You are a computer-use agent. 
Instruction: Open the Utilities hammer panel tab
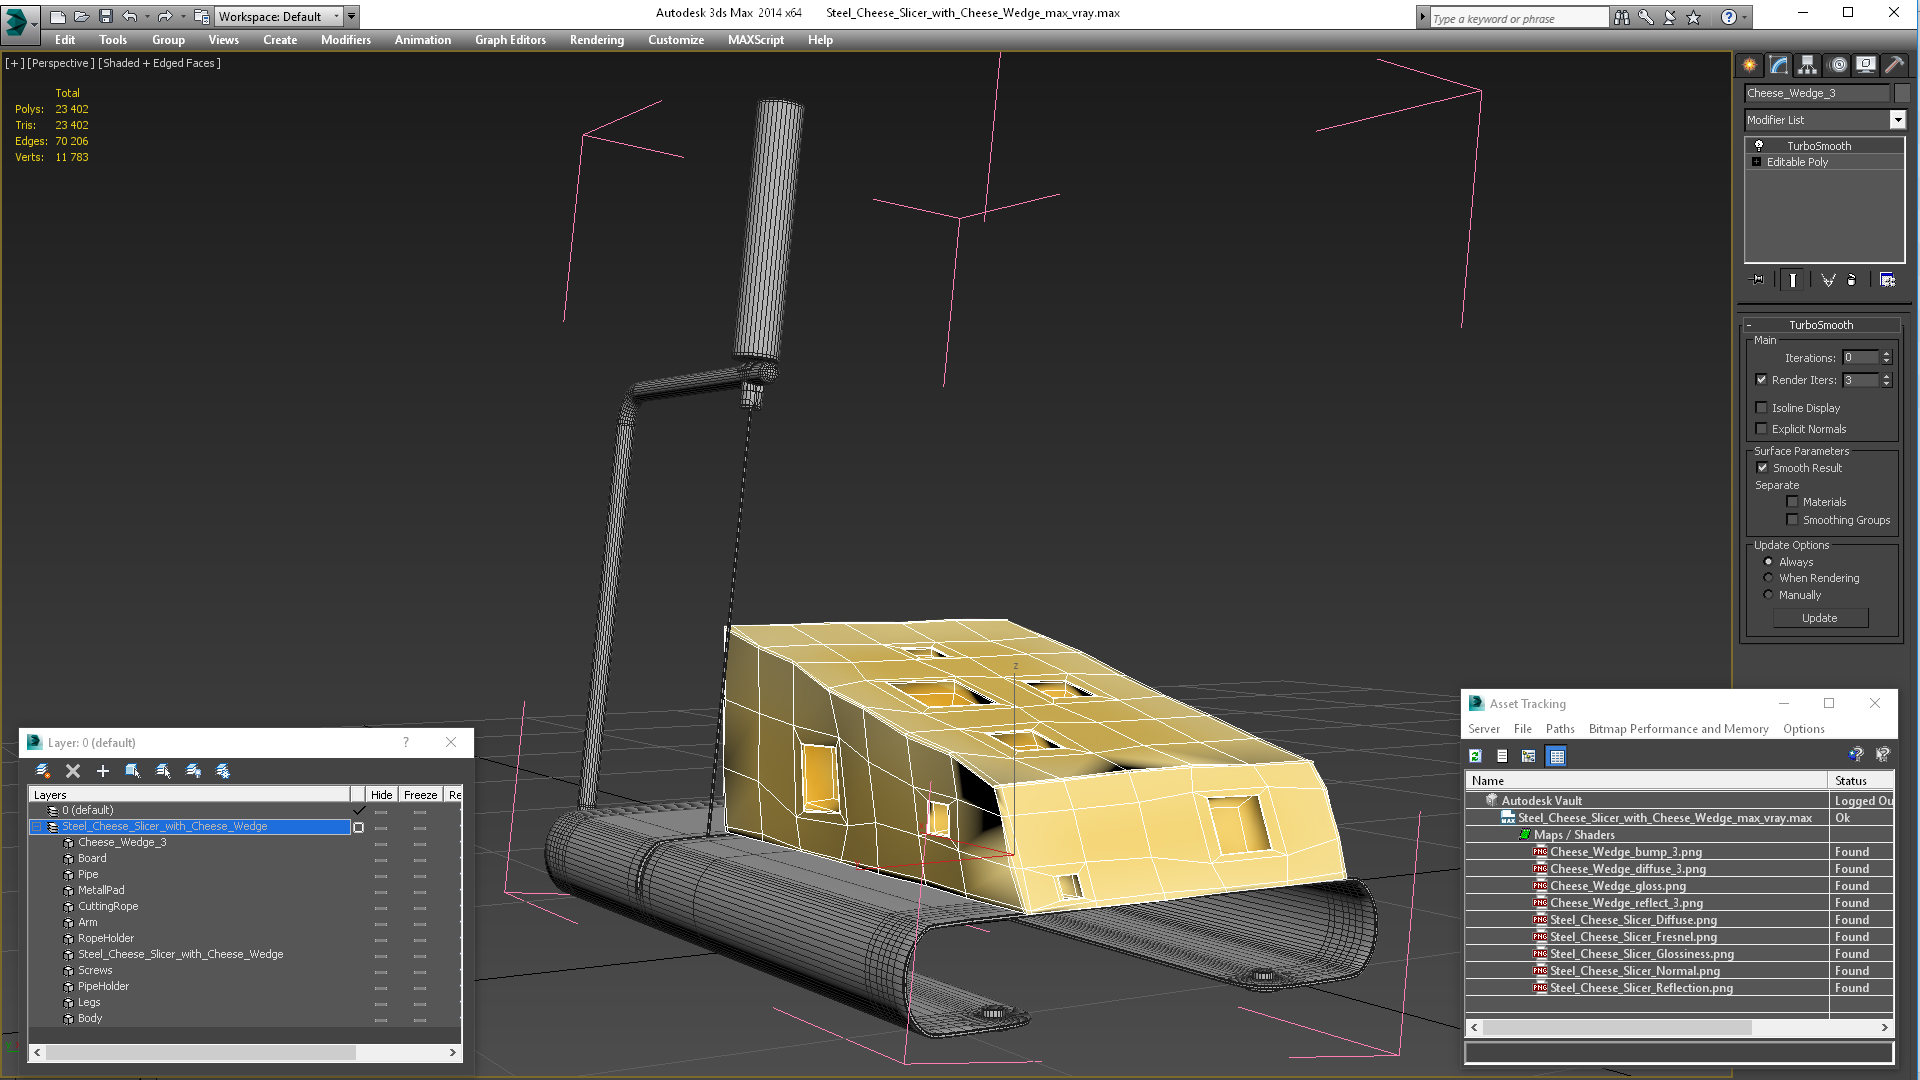(1894, 65)
